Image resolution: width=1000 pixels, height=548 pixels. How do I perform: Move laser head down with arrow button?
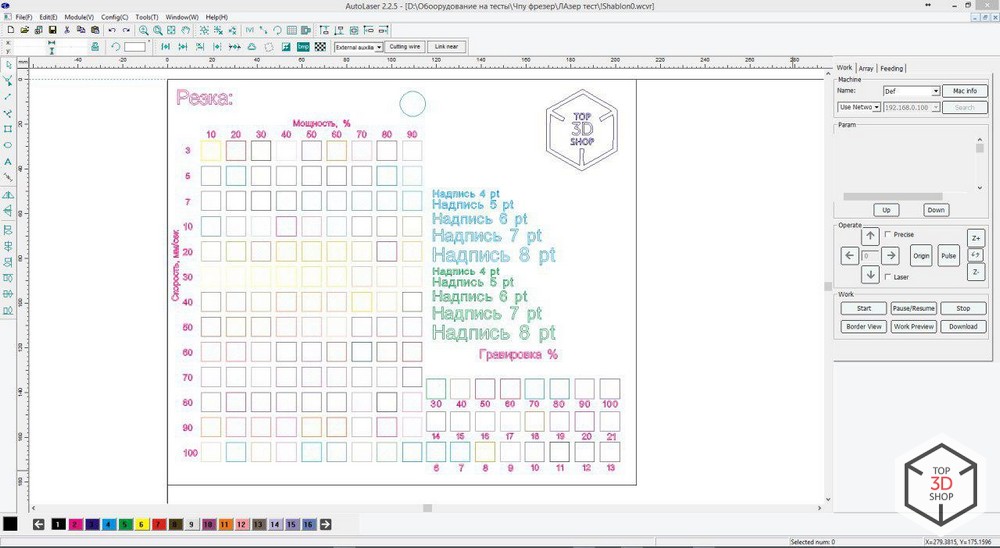pyautogui.click(x=871, y=275)
